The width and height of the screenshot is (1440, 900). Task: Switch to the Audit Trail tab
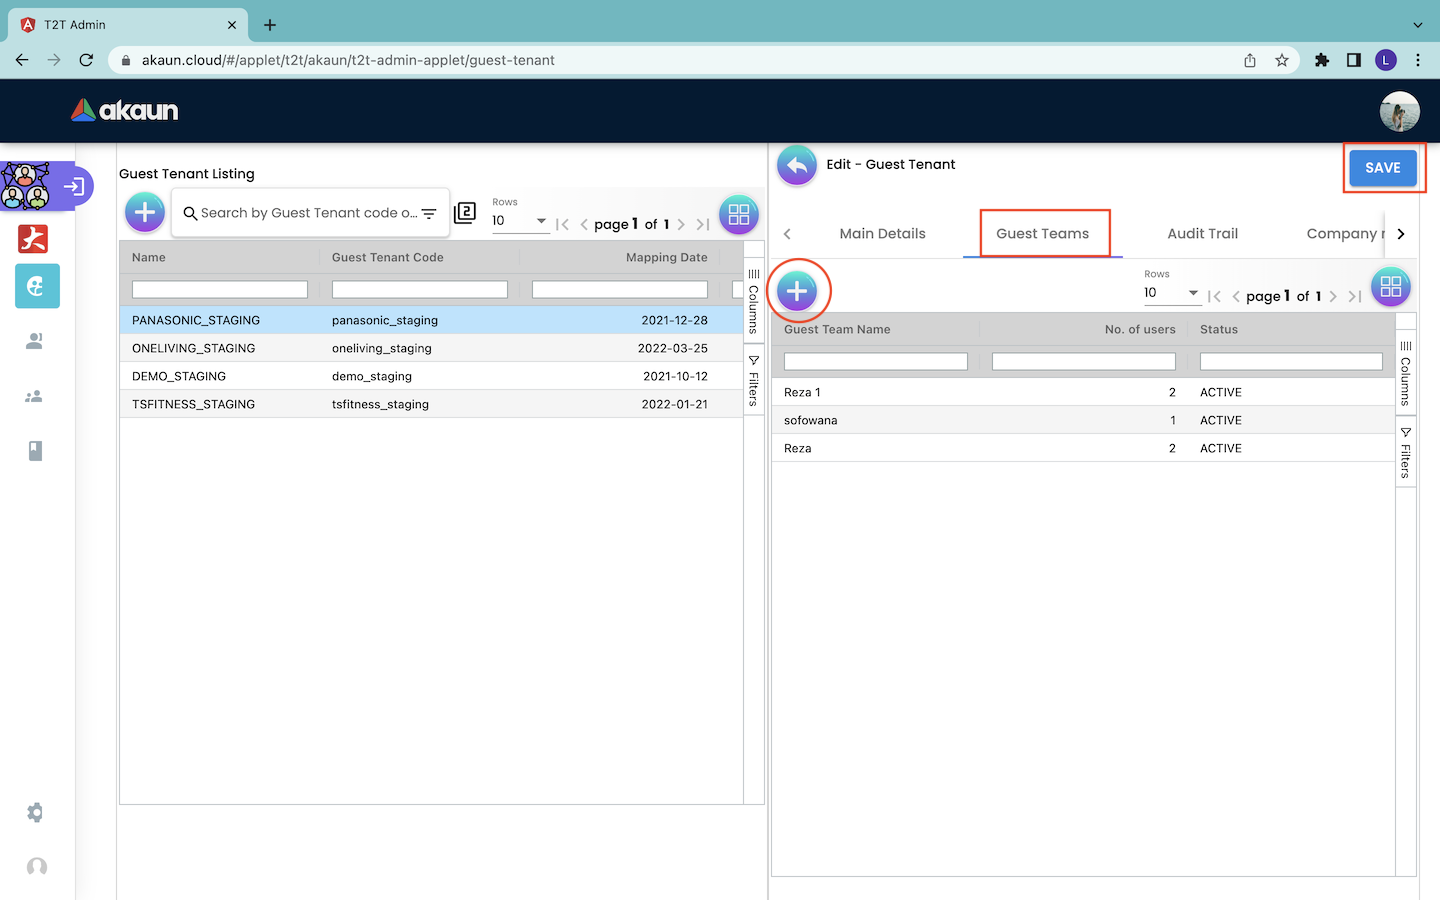click(1202, 234)
